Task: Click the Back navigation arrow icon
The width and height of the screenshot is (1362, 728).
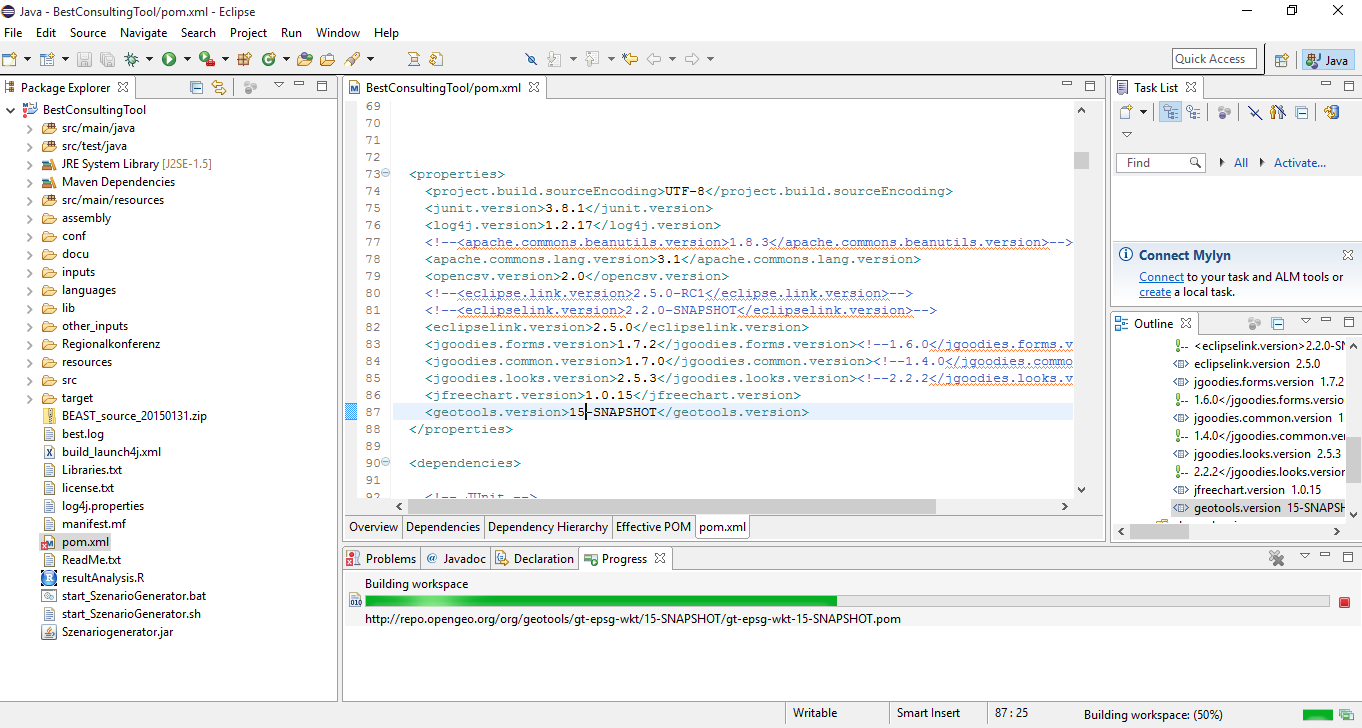Action: point(654,59)
